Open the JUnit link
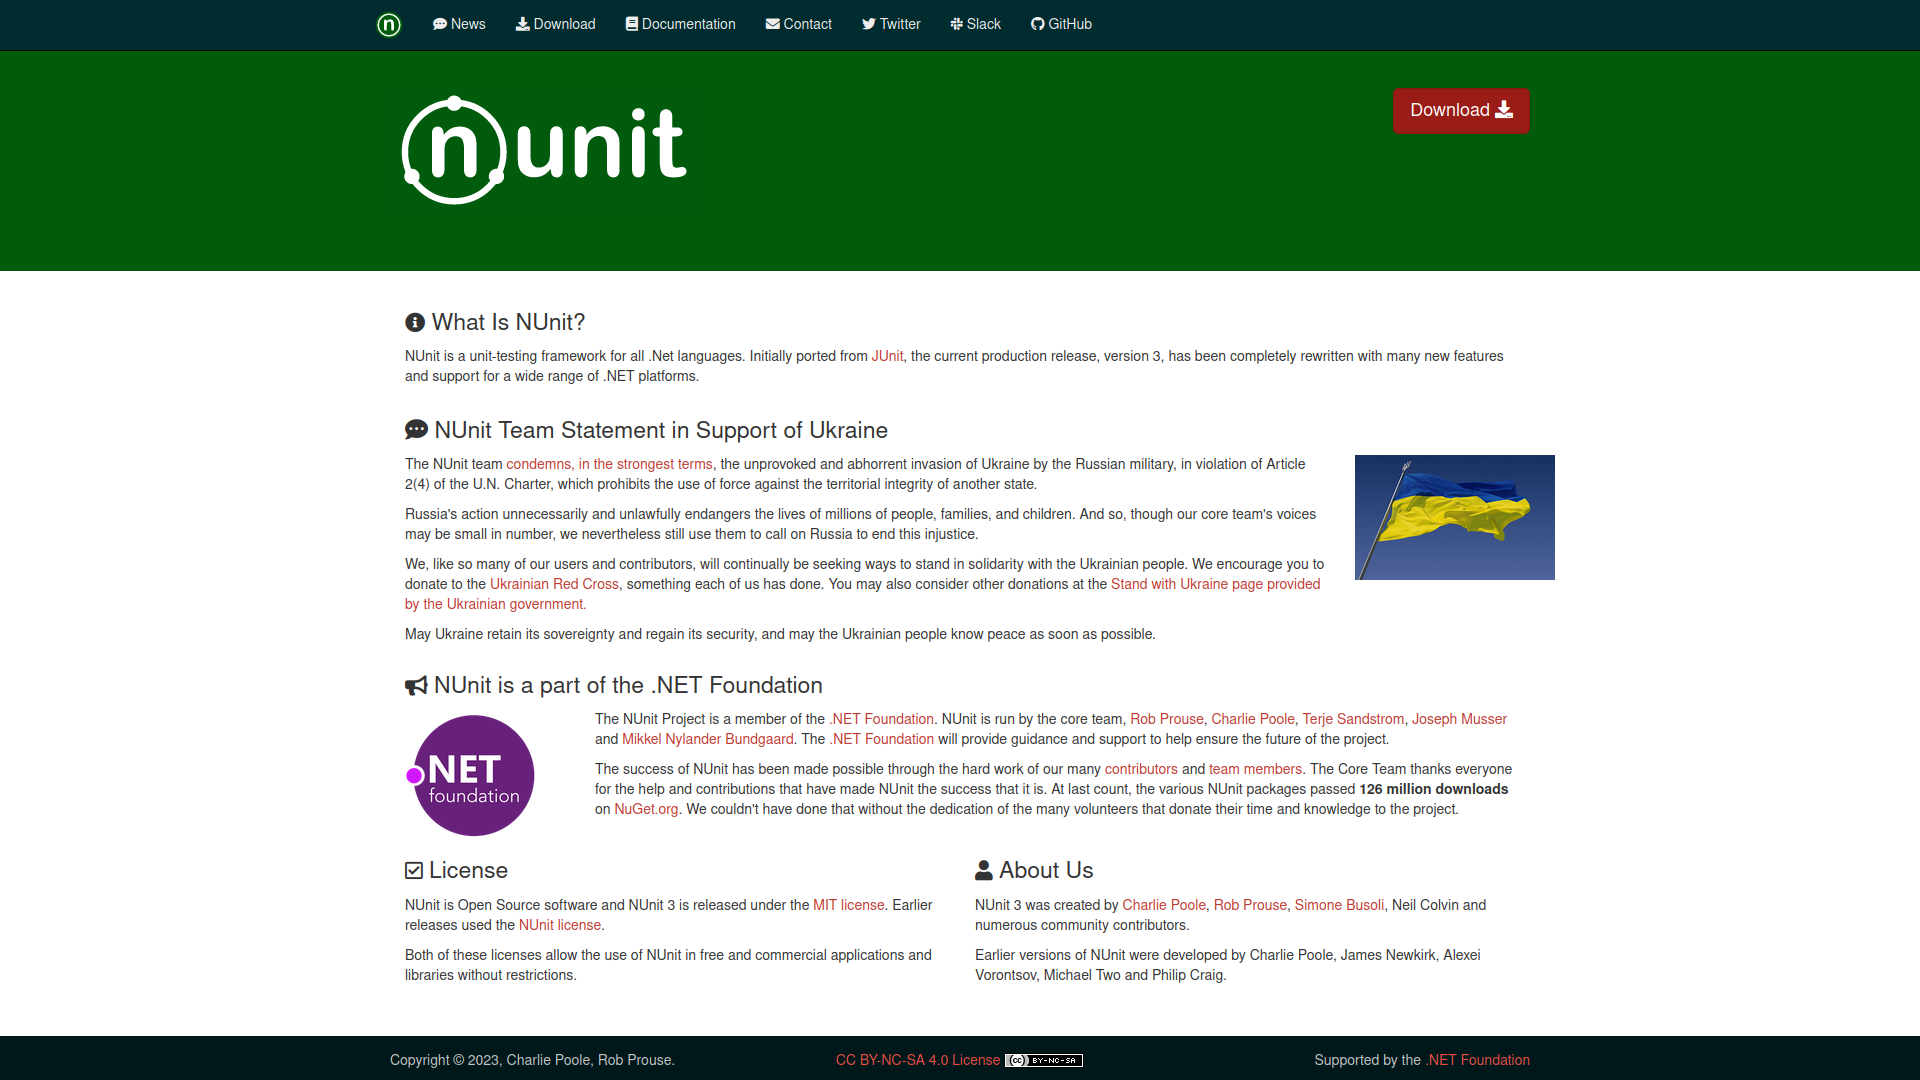 click(887, 356)
